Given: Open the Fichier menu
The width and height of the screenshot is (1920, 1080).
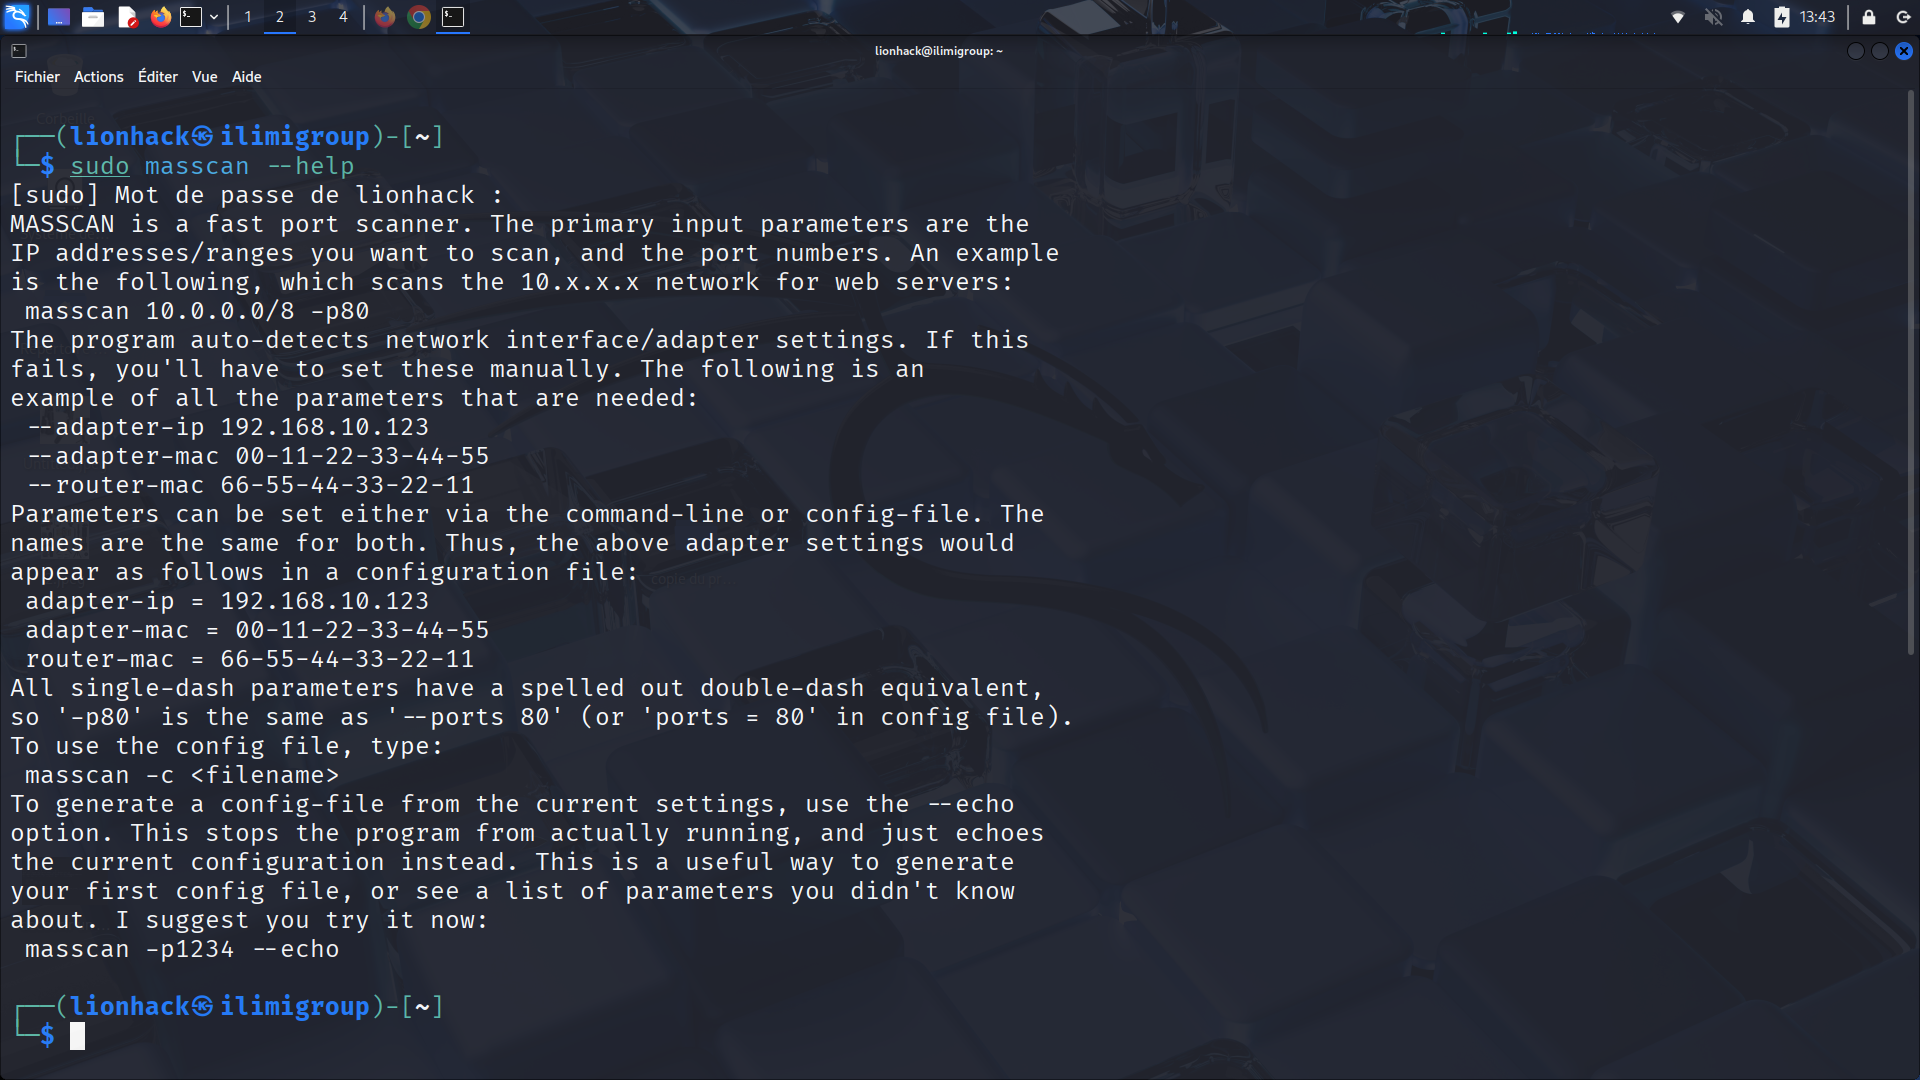Looking at the screenshot, I should click(37, 77).
